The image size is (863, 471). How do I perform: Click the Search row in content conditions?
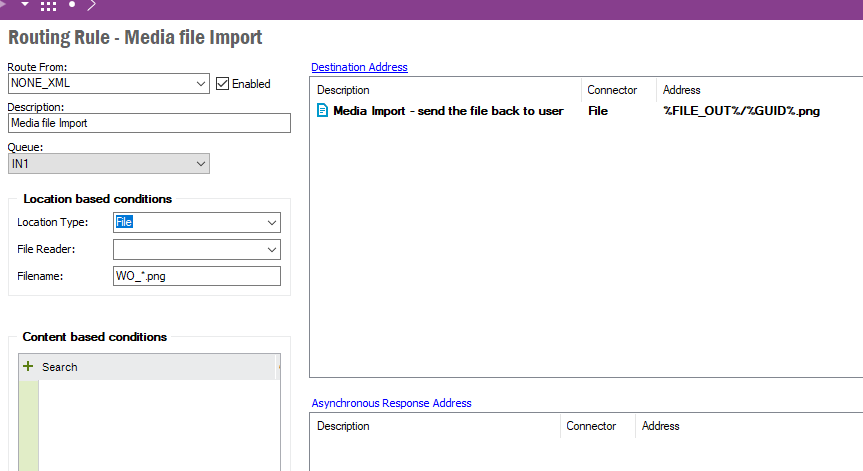[x=150, y=367]
